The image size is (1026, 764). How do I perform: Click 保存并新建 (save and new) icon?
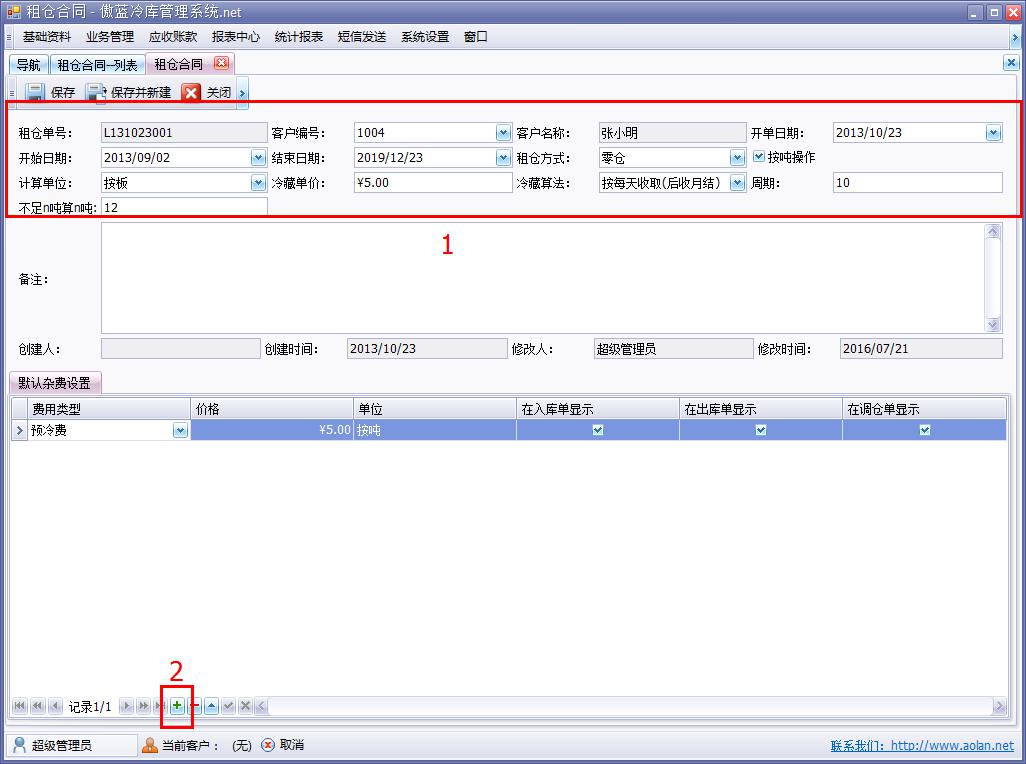(x=96, y=92)
